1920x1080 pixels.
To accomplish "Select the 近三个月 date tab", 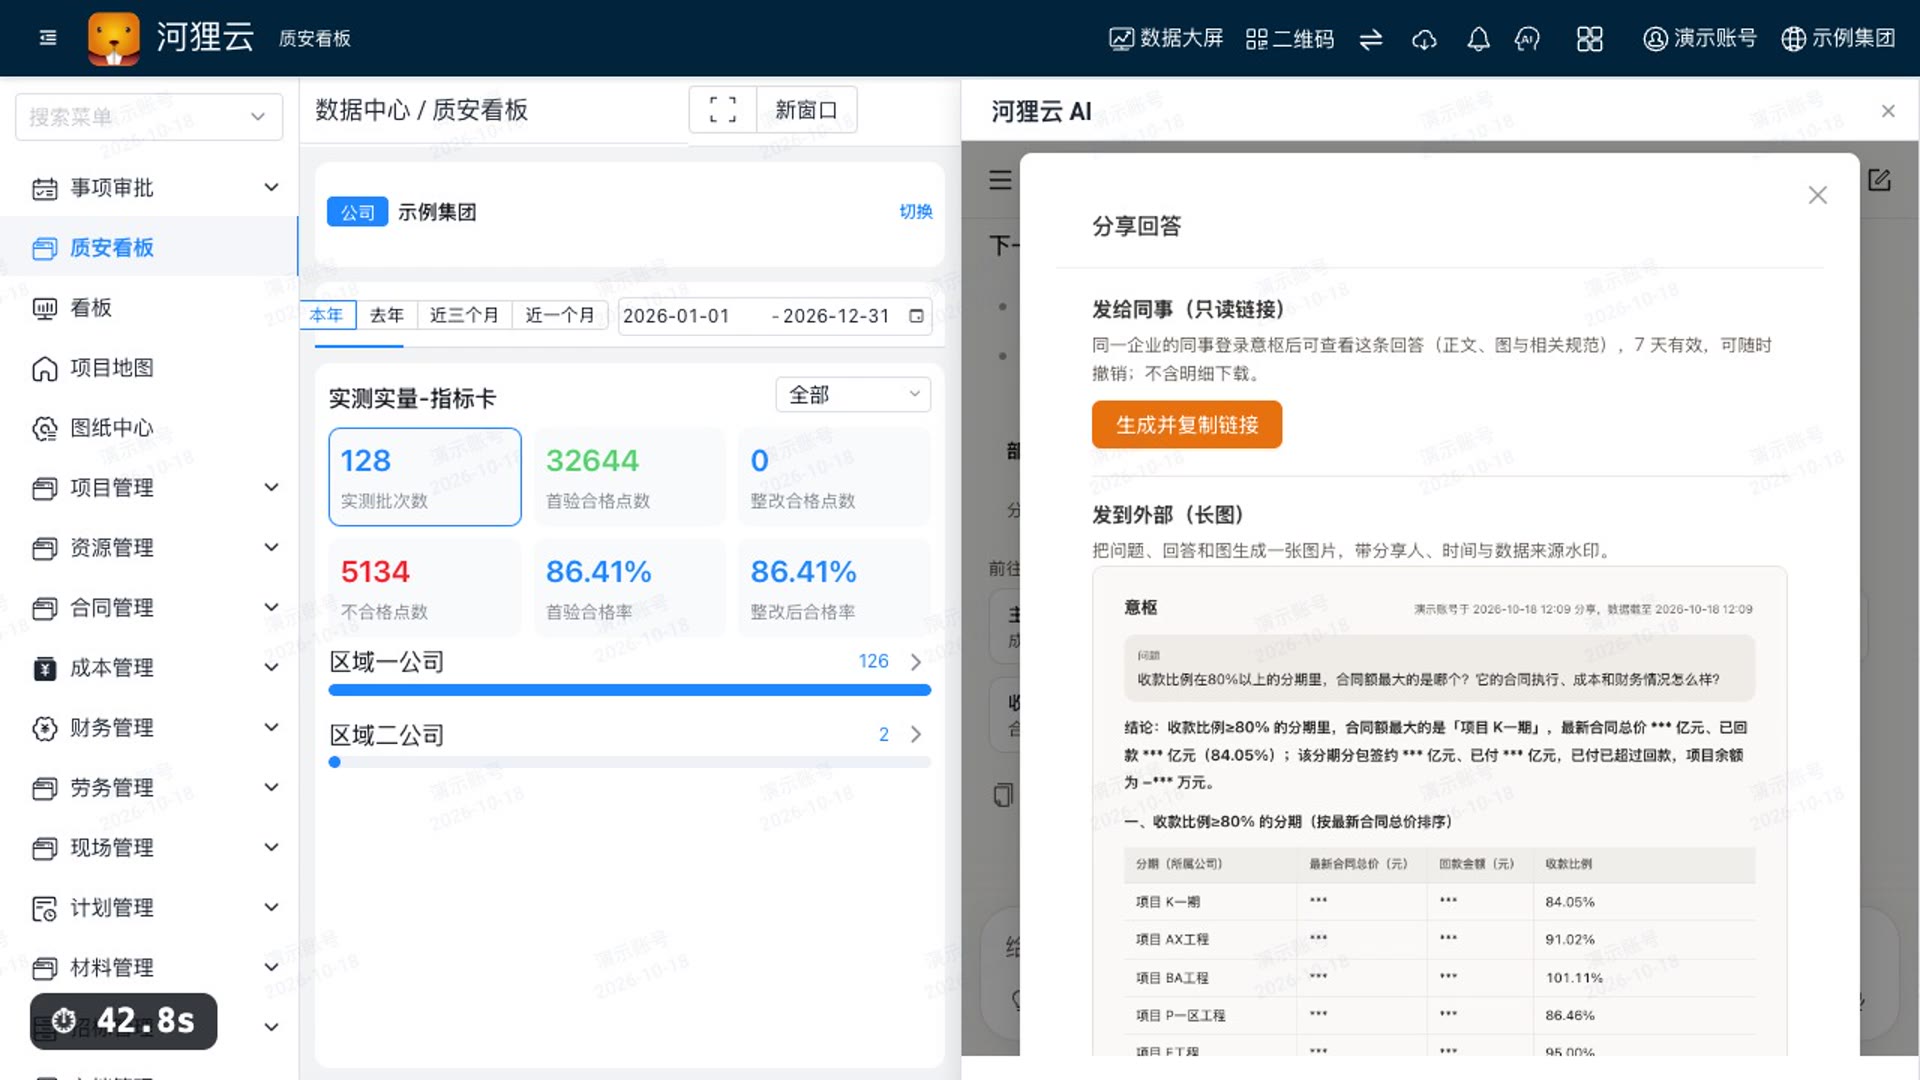I will 464,315.
